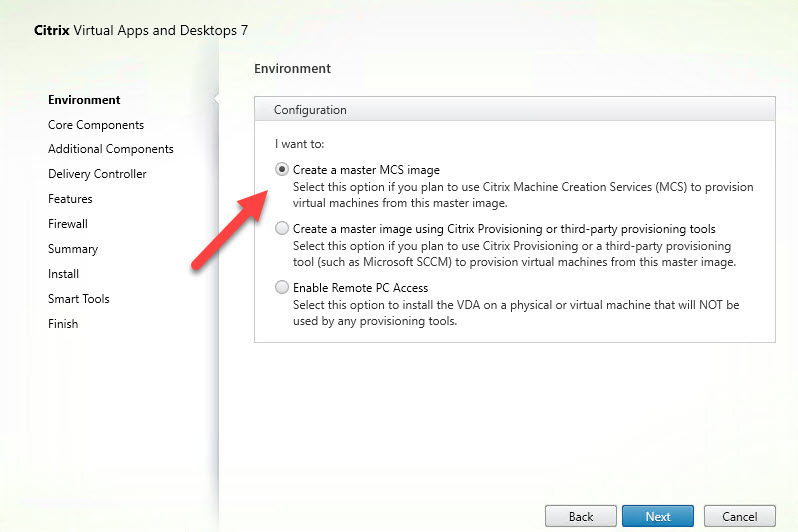
Task: Click the Enable Remote PC Access description text
Action: click(x=515, y=312)
